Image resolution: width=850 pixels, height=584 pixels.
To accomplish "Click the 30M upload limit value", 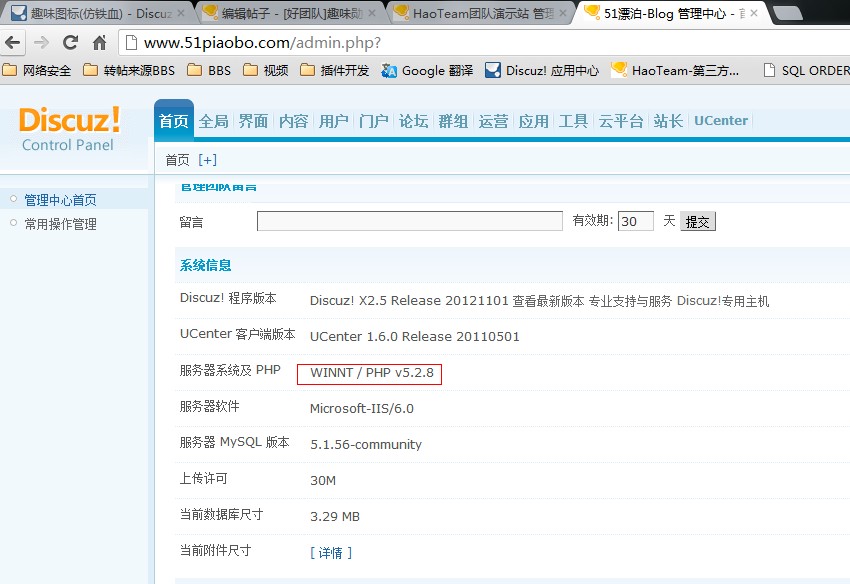I will click(323, 480).
